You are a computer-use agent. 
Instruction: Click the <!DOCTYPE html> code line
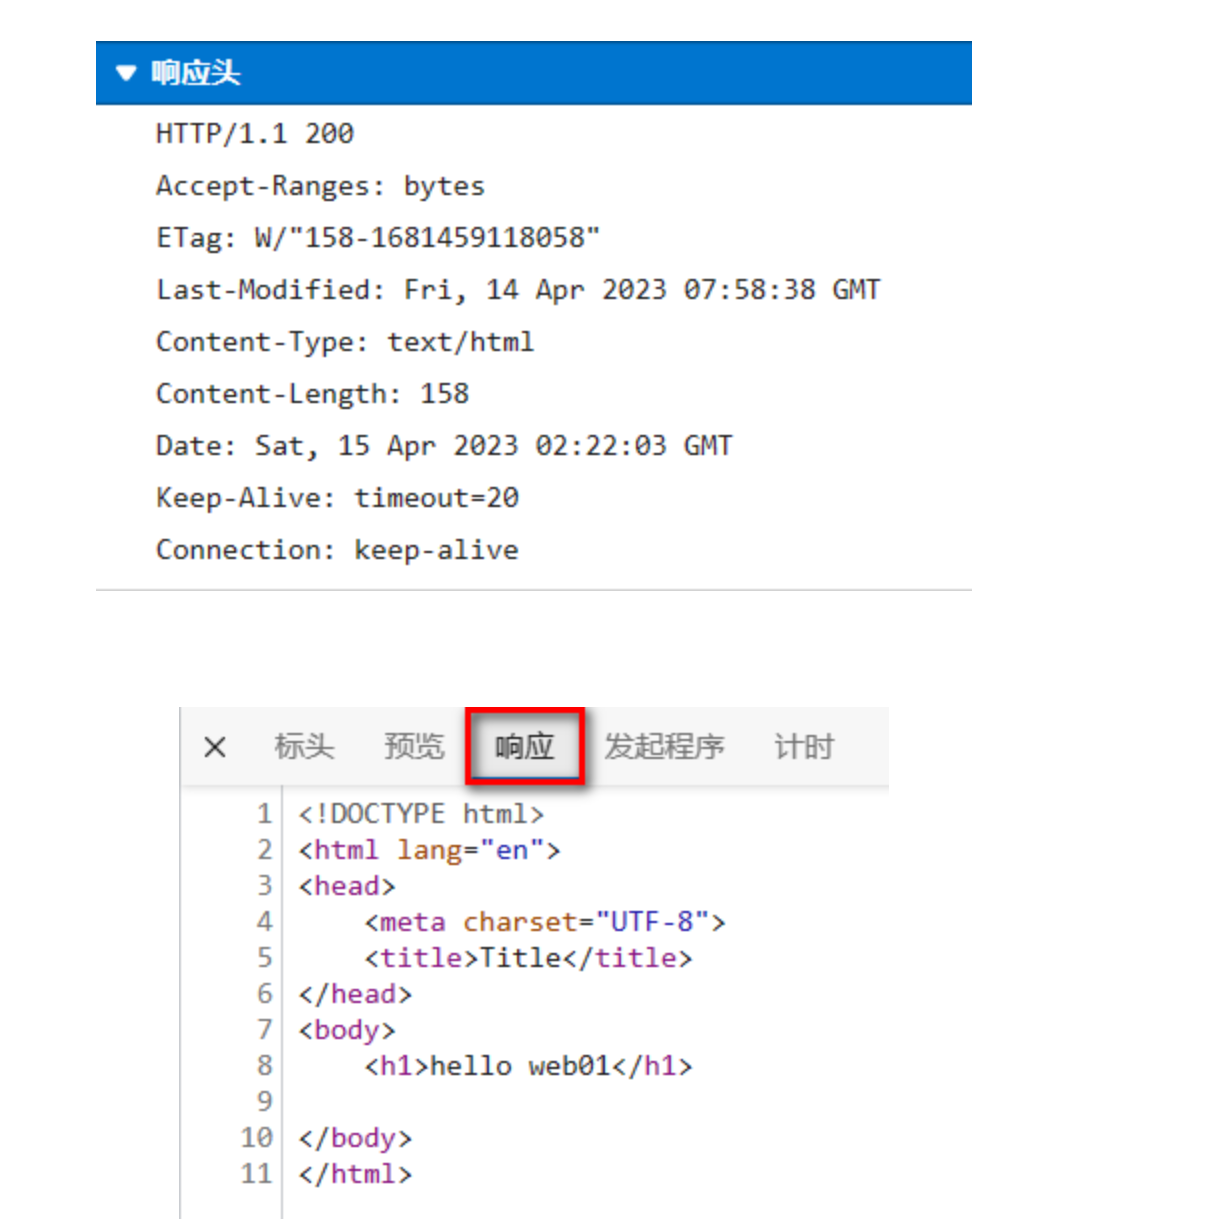tap(421, 814)
